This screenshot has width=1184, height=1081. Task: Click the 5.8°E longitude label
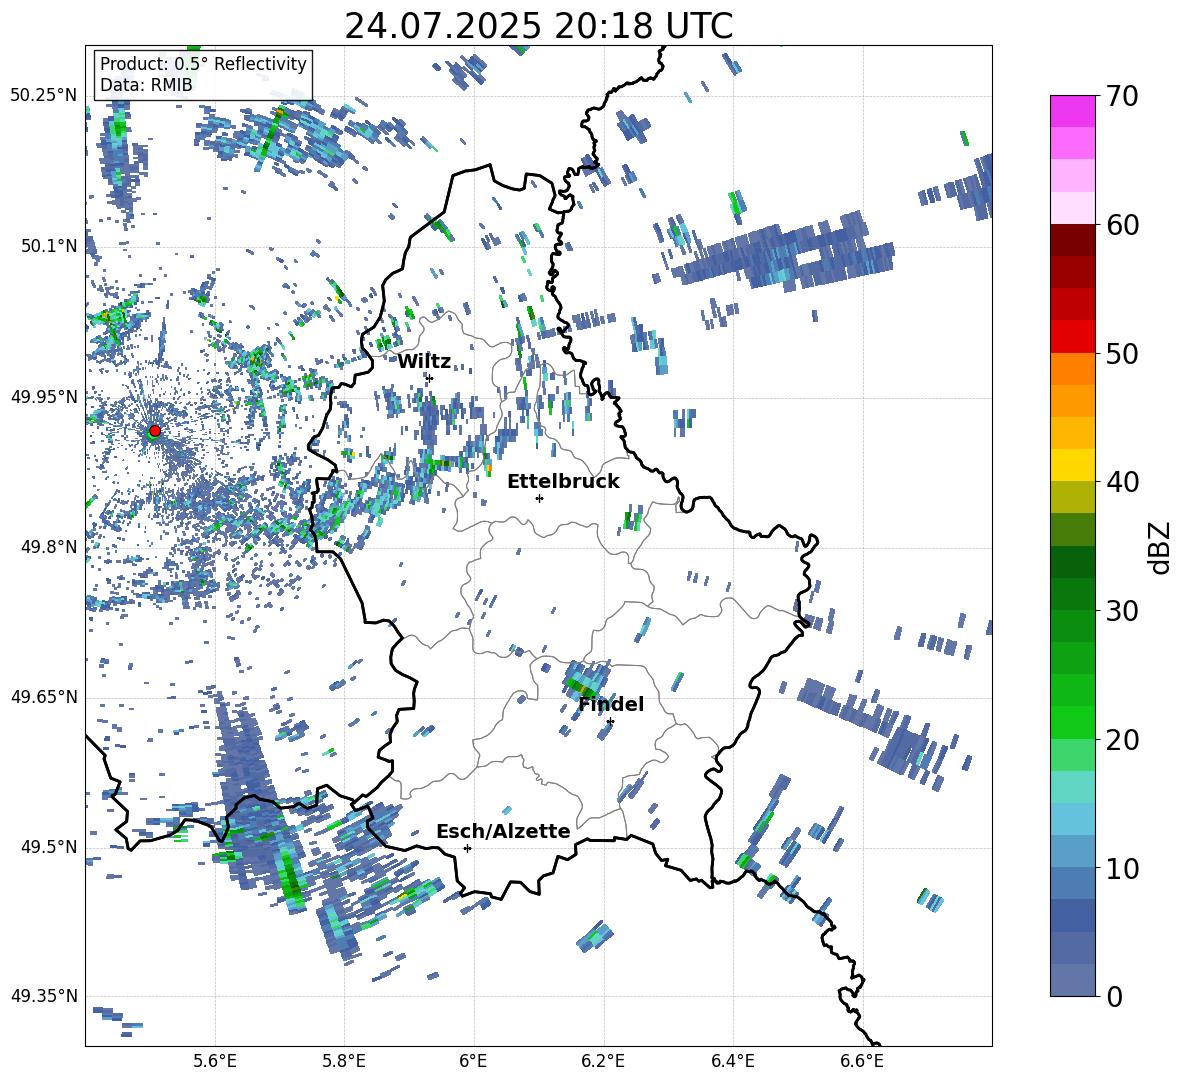pyautogui.click(x=344, y=1061)
